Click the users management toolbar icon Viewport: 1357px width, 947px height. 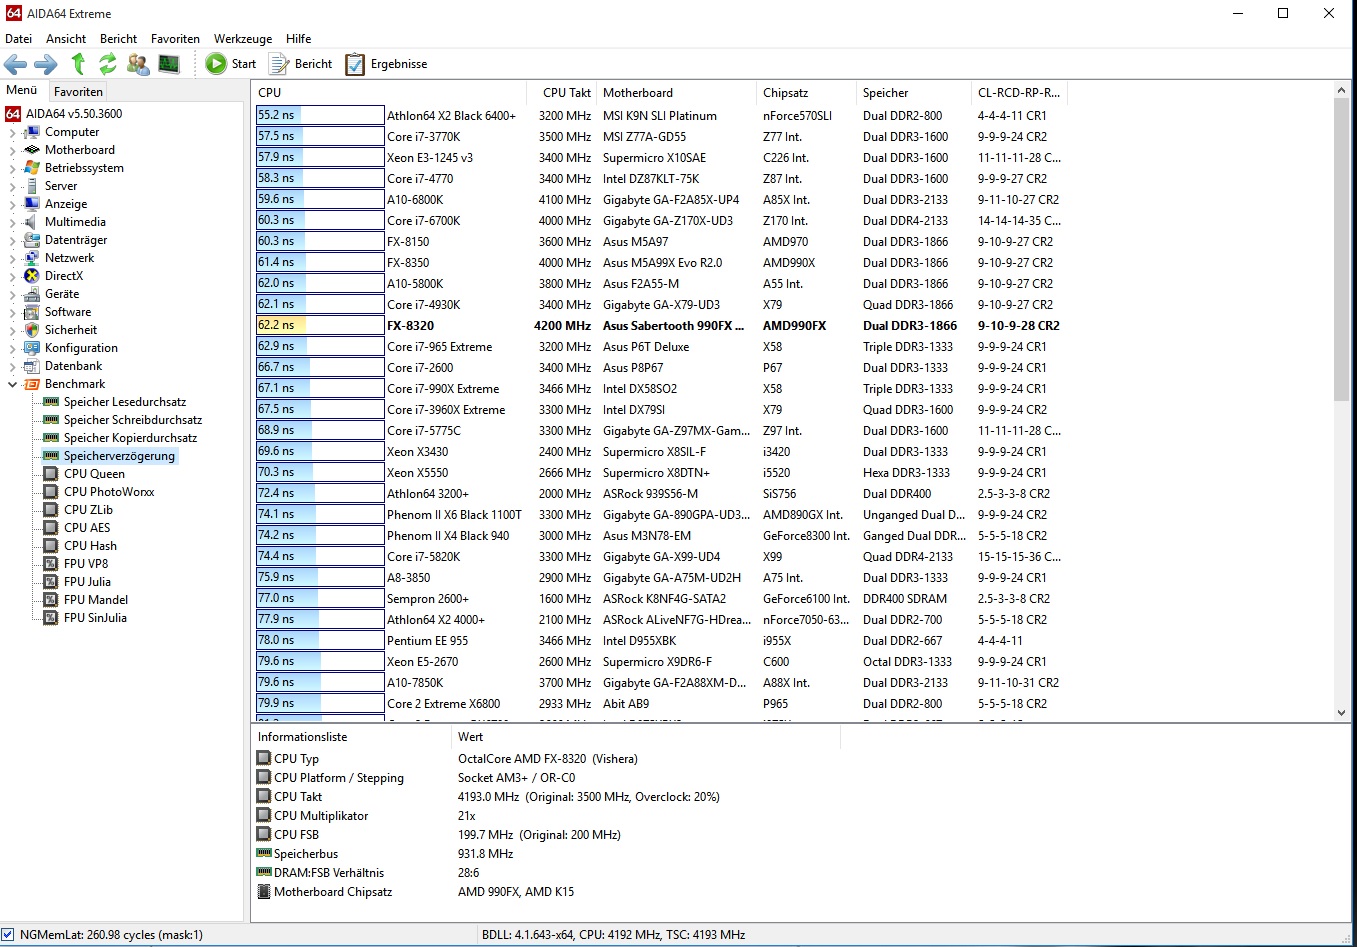coord(138,64)
